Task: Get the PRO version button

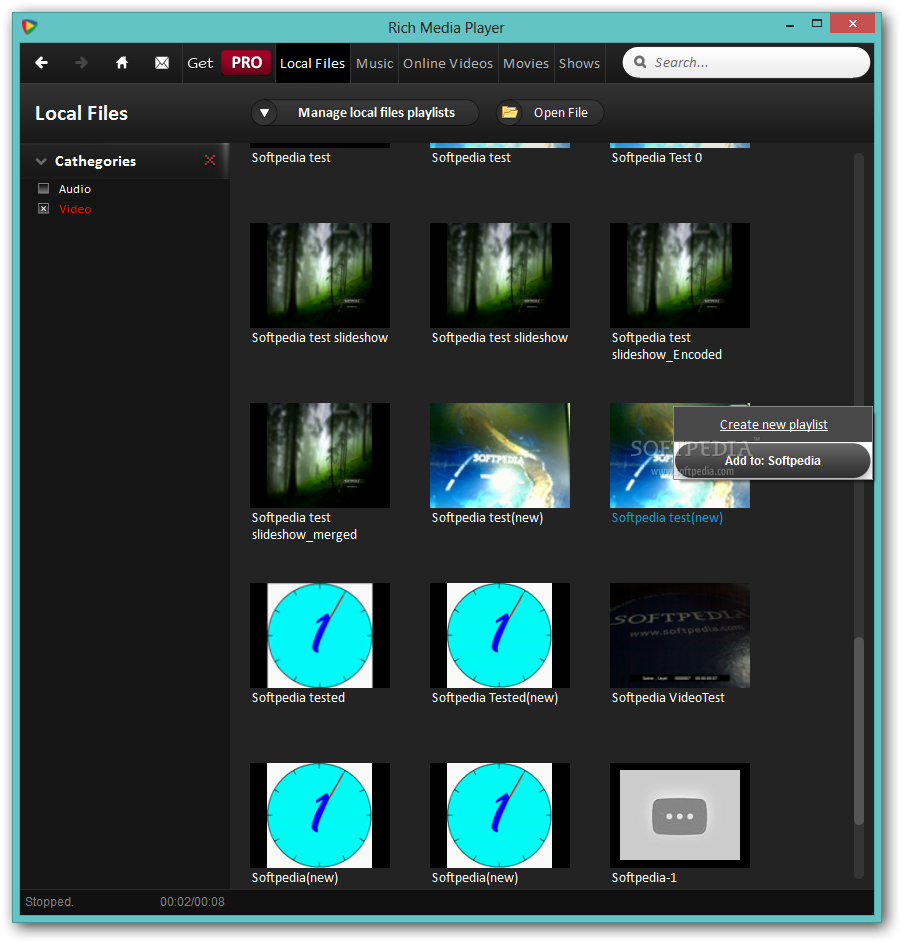Action: click(x=247, y=63)
